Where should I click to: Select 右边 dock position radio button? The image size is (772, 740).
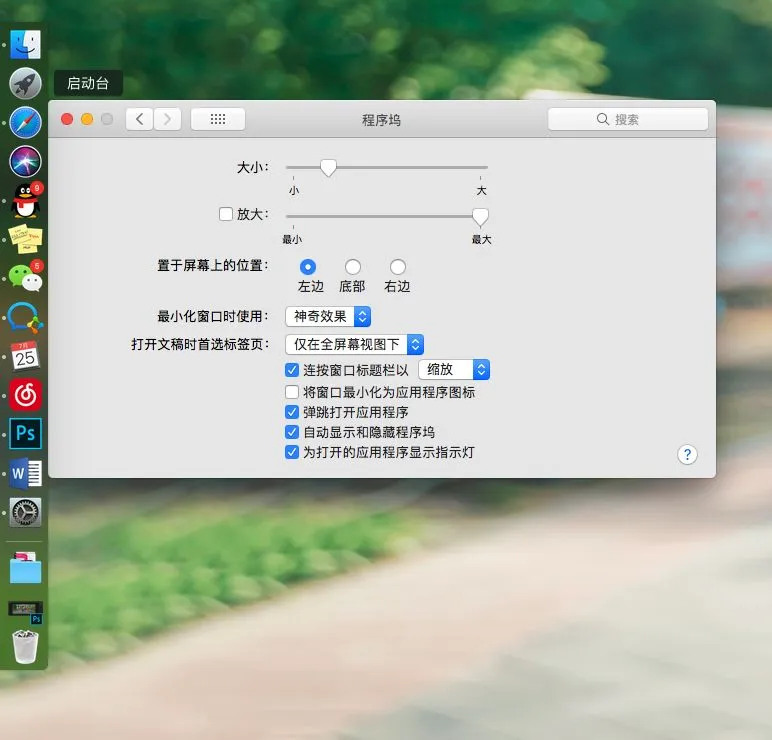pyautogui.click(x=398, y=267)
